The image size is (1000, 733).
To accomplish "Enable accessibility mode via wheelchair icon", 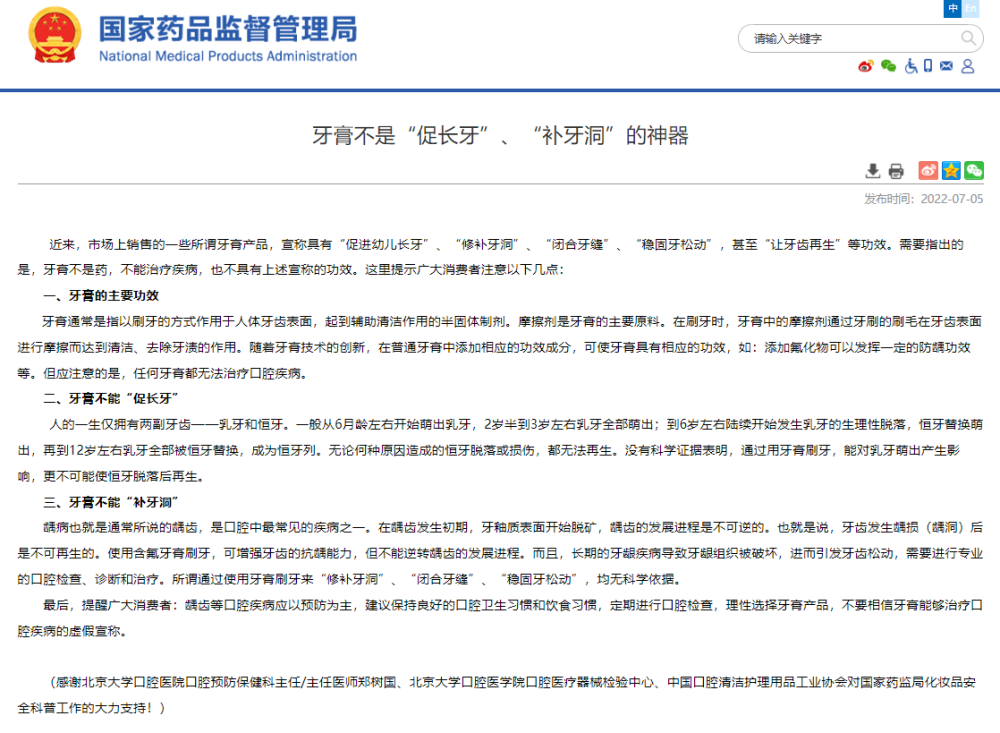I will click(911, 67).
